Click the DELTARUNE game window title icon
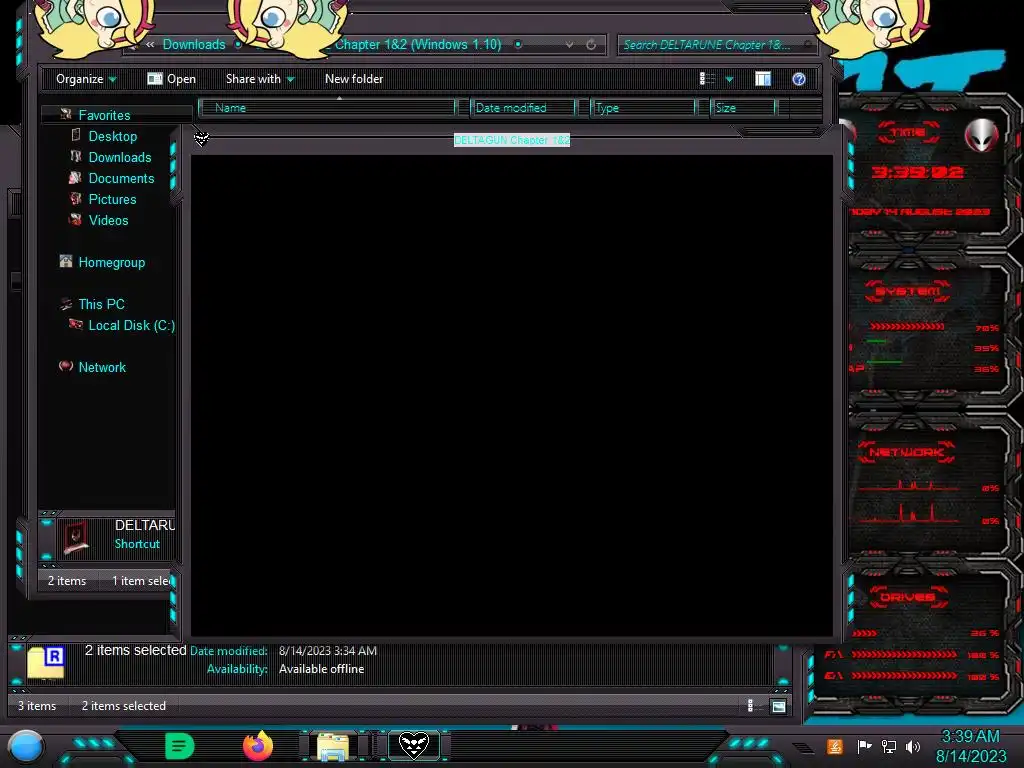1024x768 pixels. pyautogui.click(x=201, y=139)
